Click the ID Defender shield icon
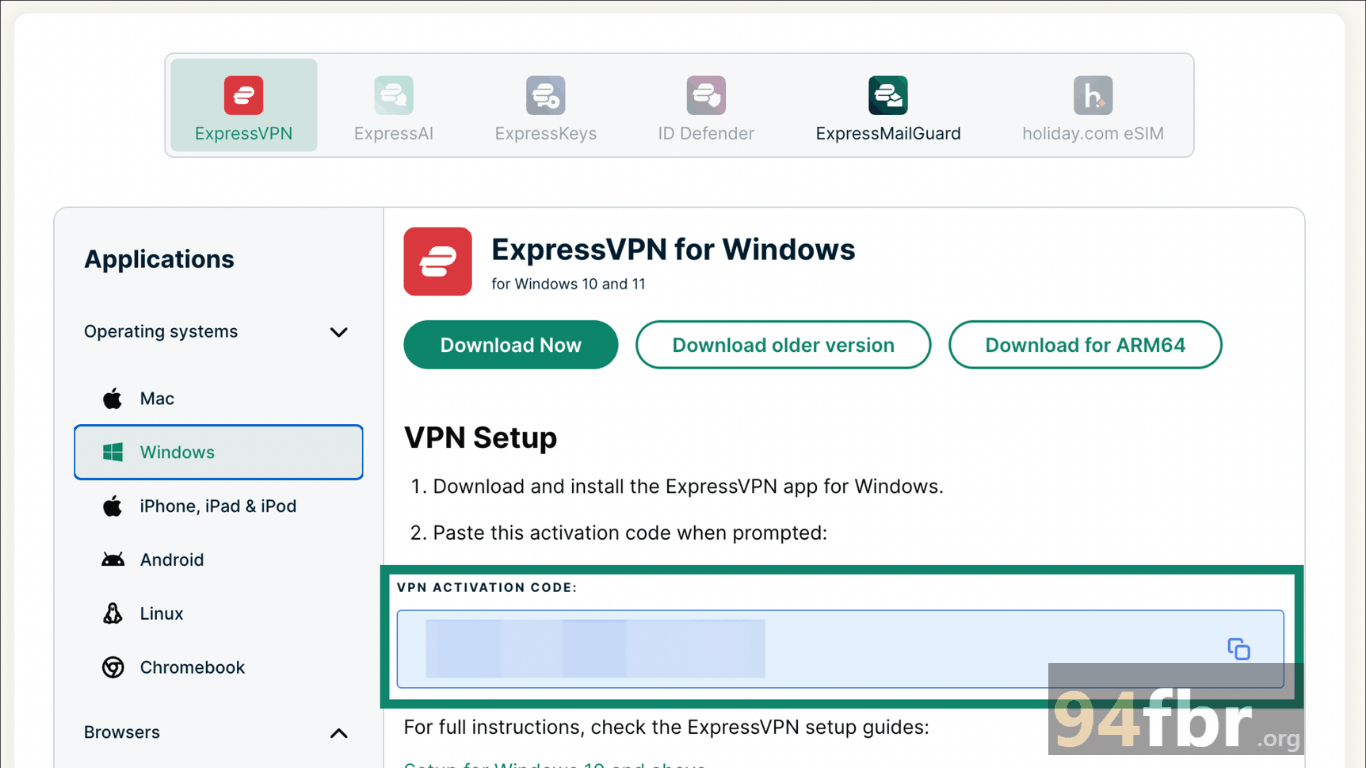This screenshot has height=768, width=1366. tap(706, 95)
